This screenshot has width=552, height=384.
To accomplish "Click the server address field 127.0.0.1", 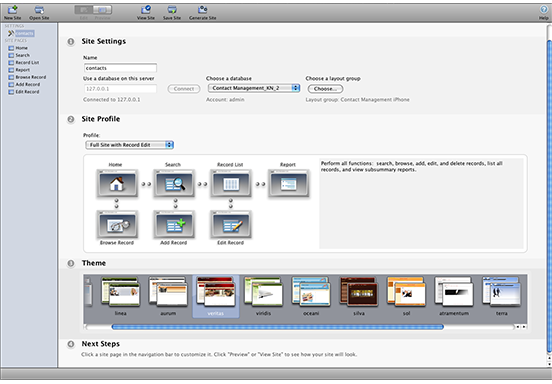I will click(120, 89).
